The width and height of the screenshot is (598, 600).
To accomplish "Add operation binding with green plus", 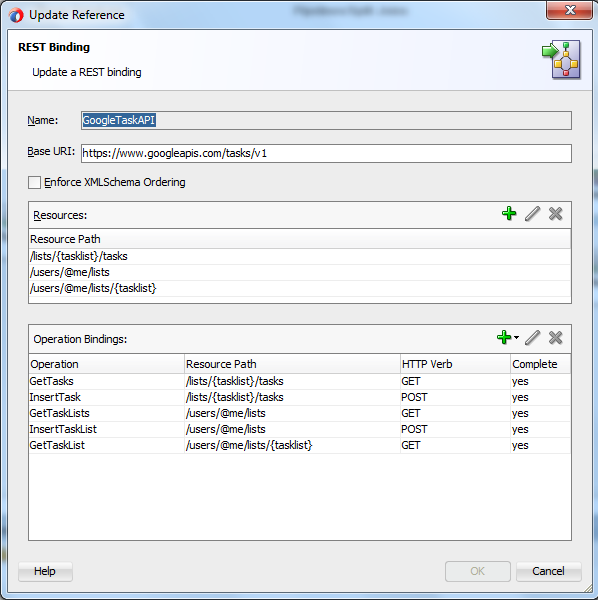I will (504, 338).
